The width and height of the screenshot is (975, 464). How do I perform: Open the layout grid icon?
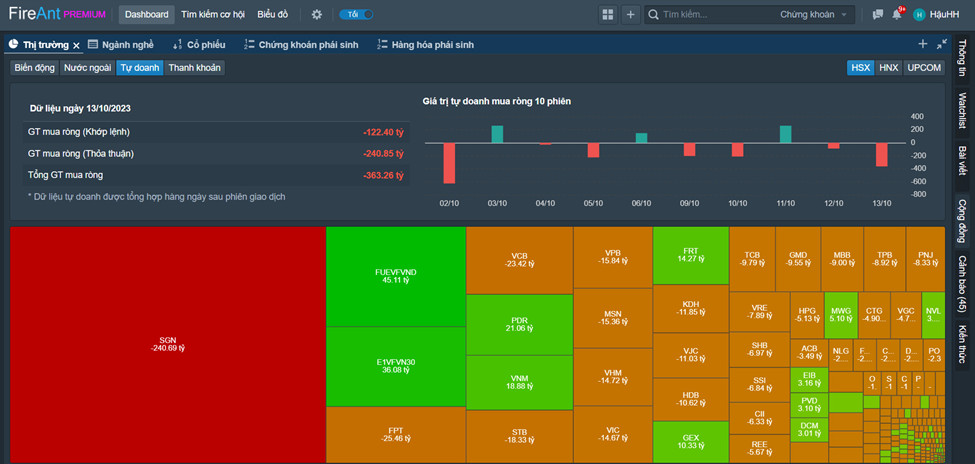coord(608,14)
